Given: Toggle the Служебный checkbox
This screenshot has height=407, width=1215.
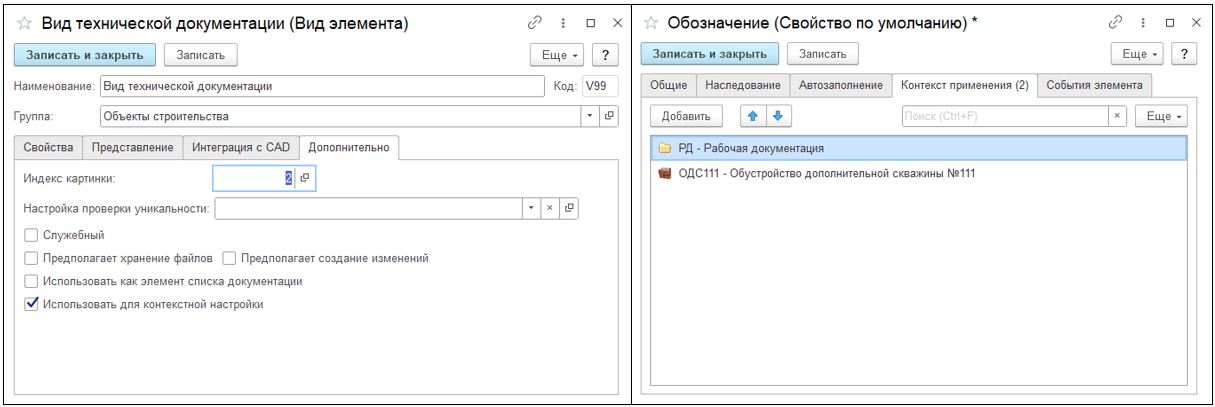Looking at the screenshot, I should [32, 234].
